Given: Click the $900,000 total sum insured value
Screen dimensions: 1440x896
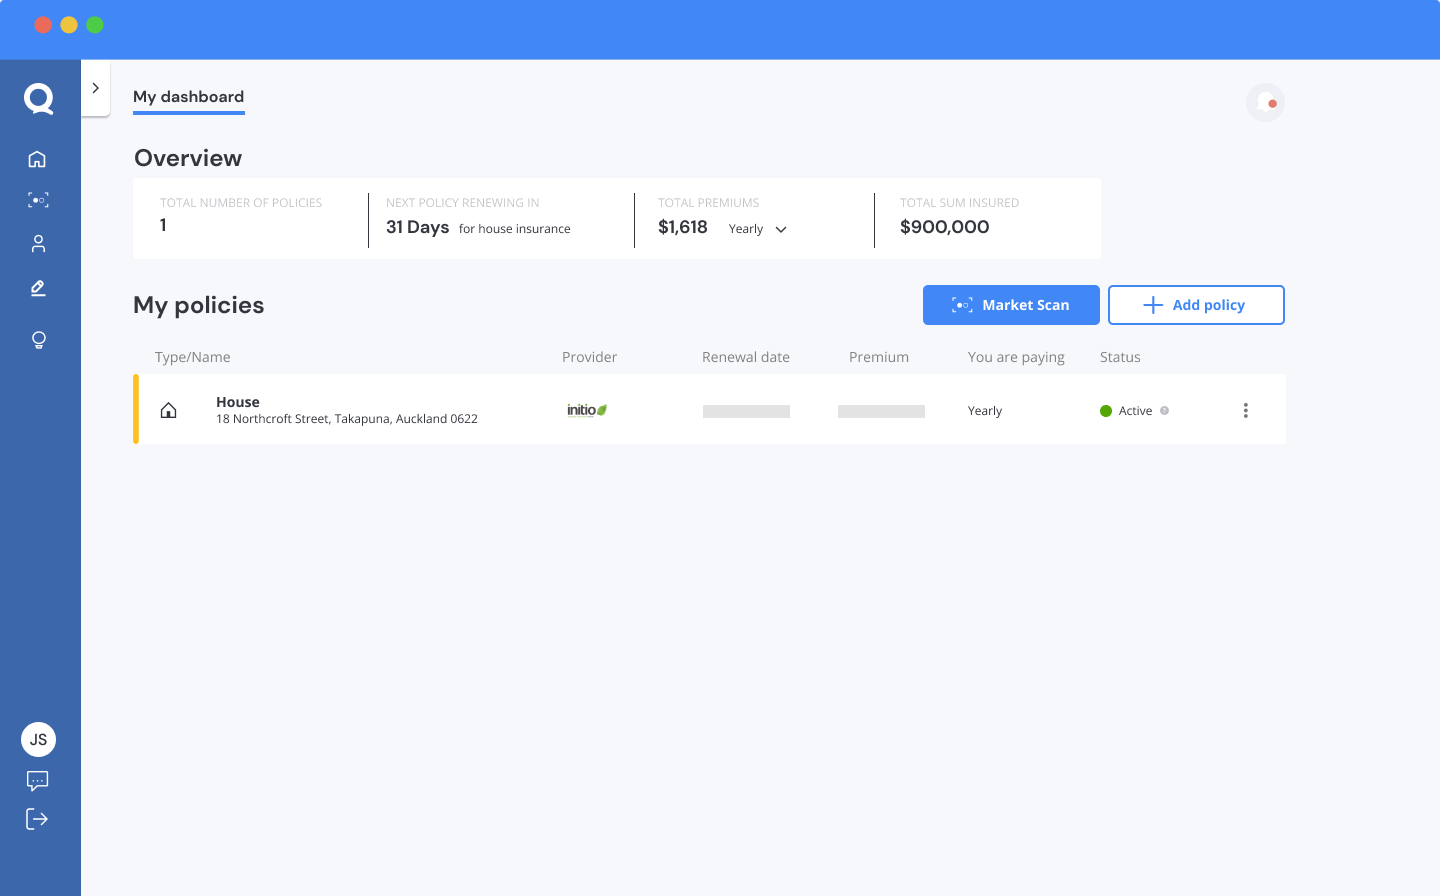Looking at the screenshot, I should (x=945, y=227).
